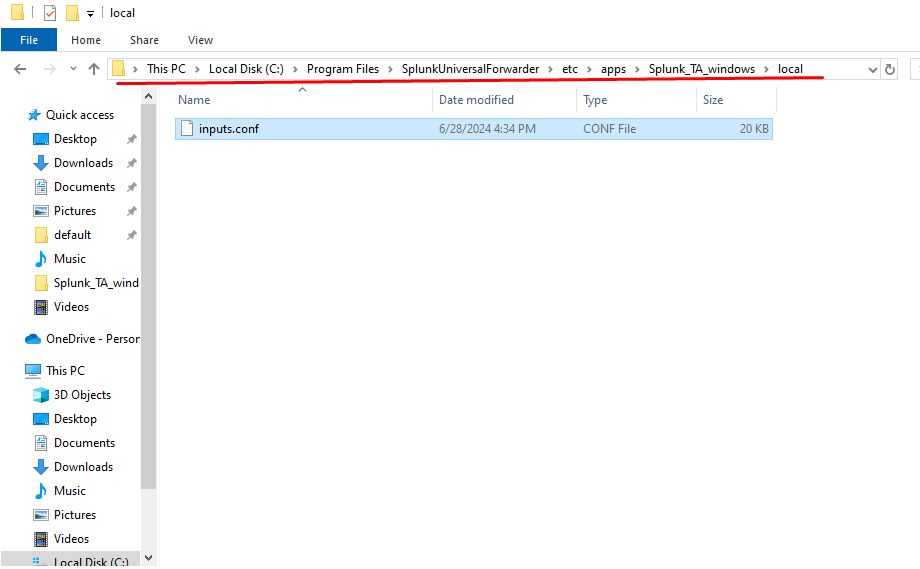Switch to the Home ribbon tab

tap(86, 40)
